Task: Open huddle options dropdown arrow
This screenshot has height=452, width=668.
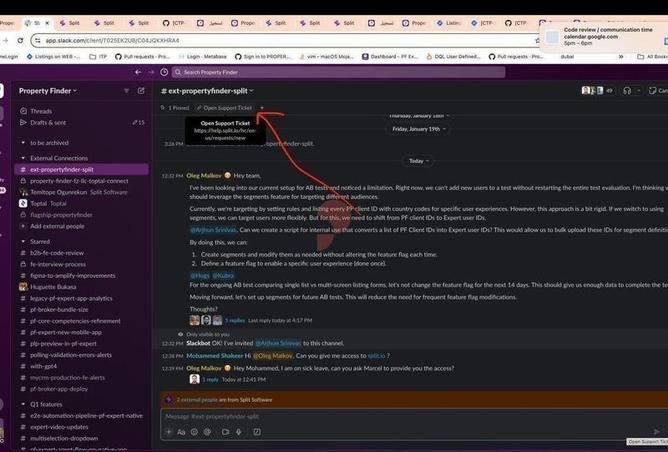Action: pyautogui.click(x=638, y=91)
